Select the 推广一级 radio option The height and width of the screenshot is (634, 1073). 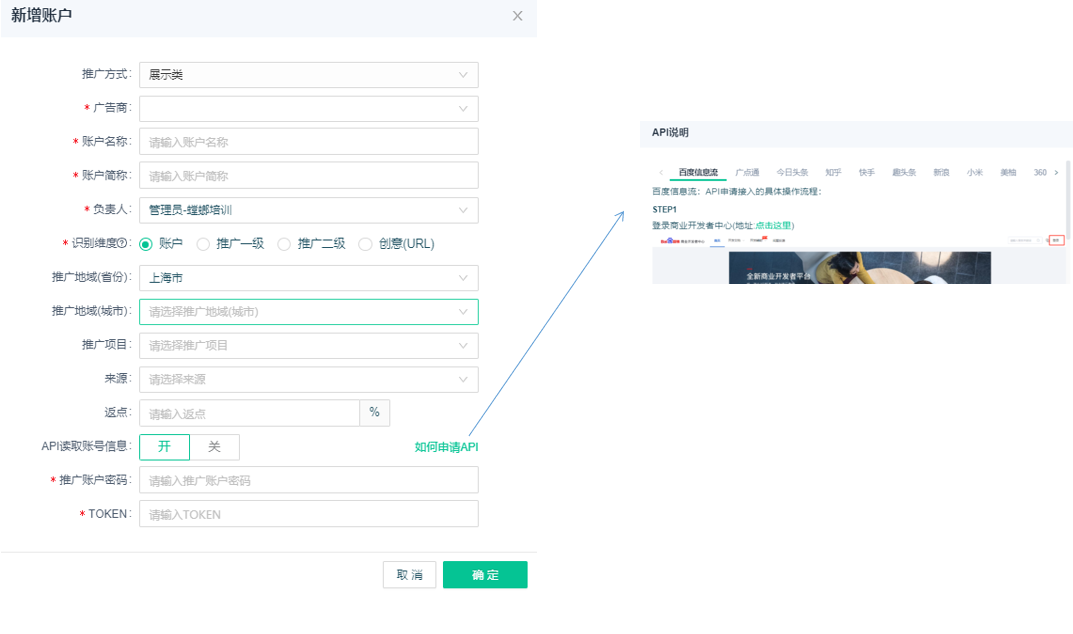204,243
